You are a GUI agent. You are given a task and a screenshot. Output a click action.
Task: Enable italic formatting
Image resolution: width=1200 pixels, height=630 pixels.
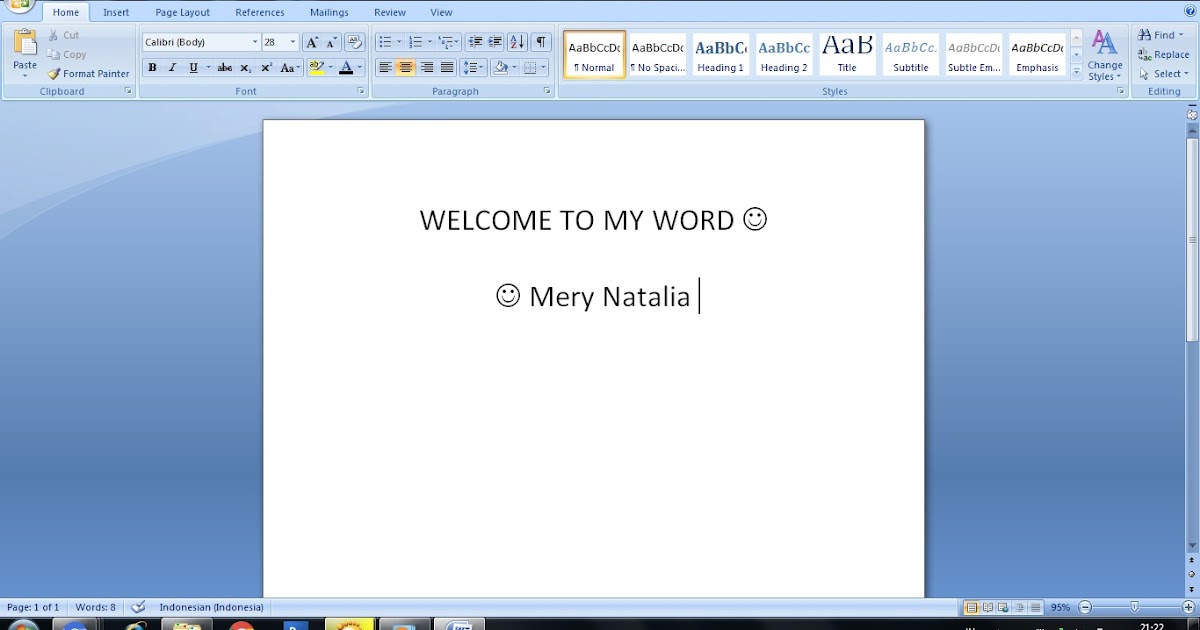pyautogui.click(x=171, y=67)
